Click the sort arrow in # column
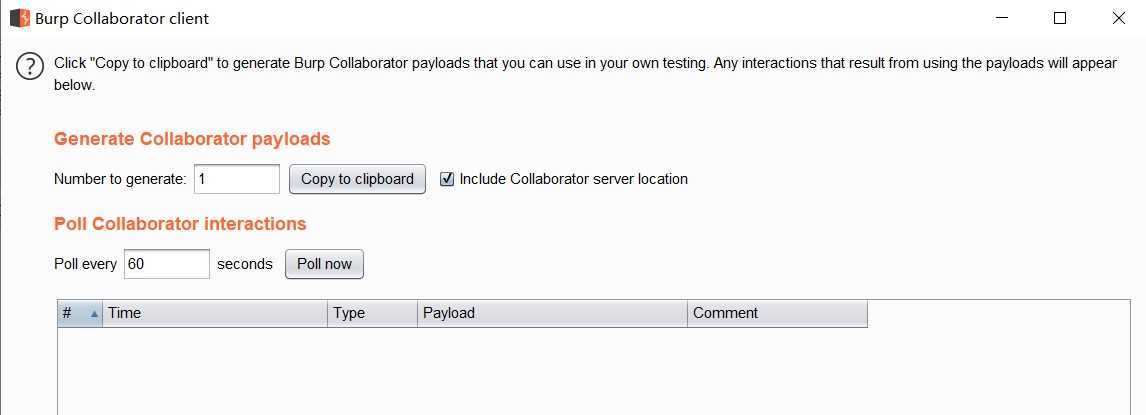 point(94,314)
